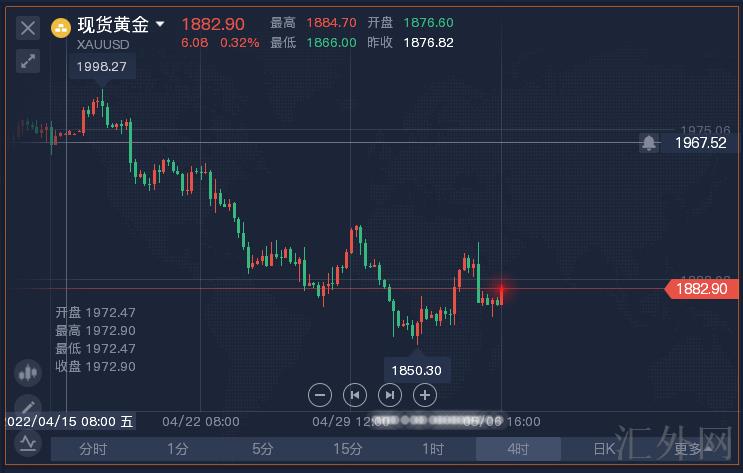Select the 1时 timeframe
This screenshot has height=473, width=743.
coord(433,449)
